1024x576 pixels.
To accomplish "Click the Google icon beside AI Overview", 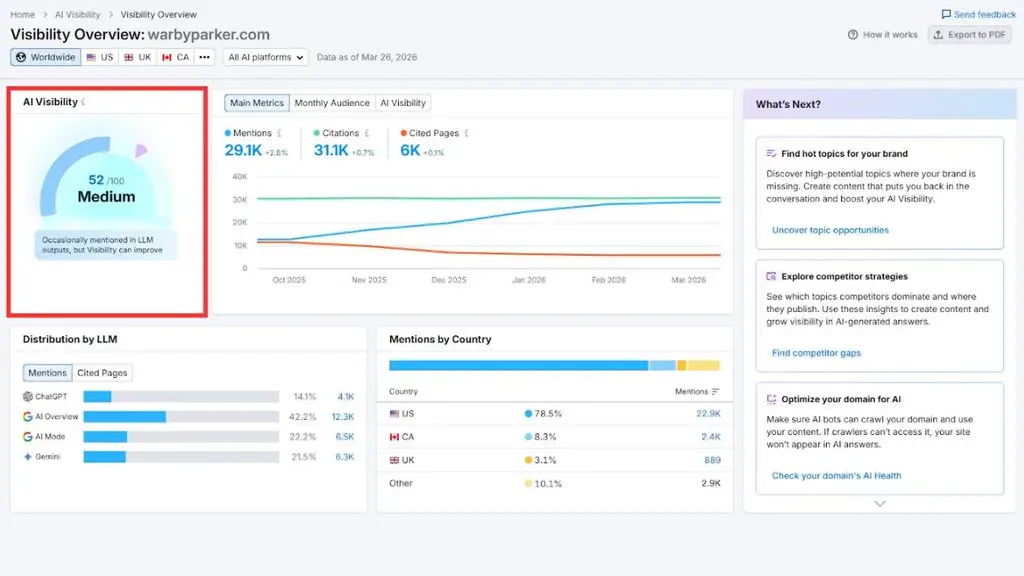I will tap(27, 417).
